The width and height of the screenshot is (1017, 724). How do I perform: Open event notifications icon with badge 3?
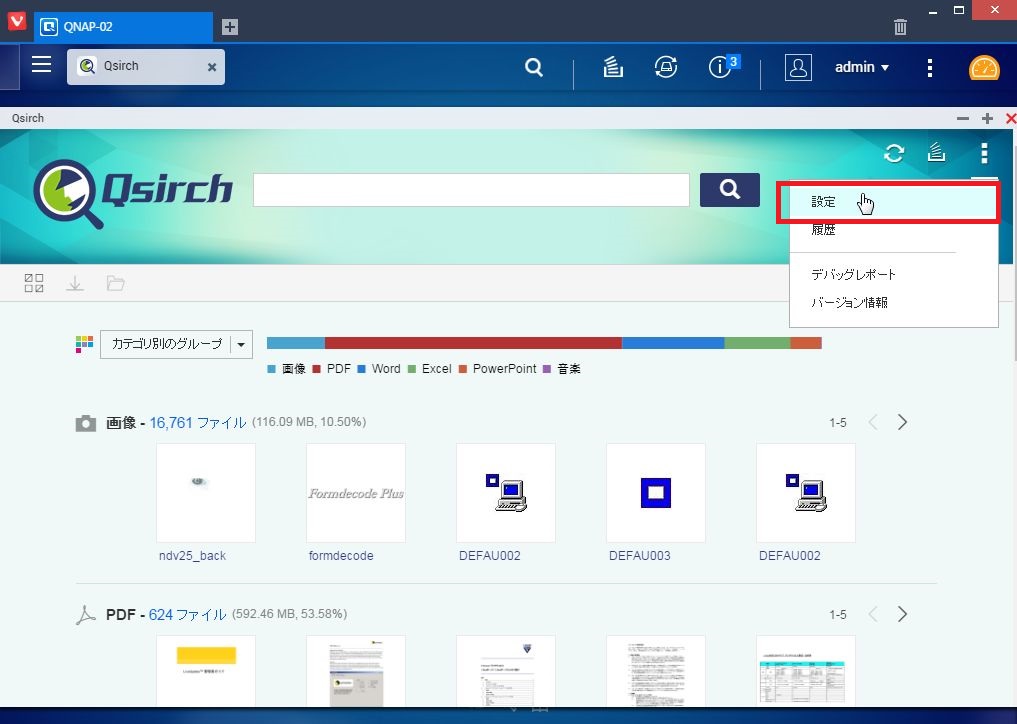click(722, 66)
